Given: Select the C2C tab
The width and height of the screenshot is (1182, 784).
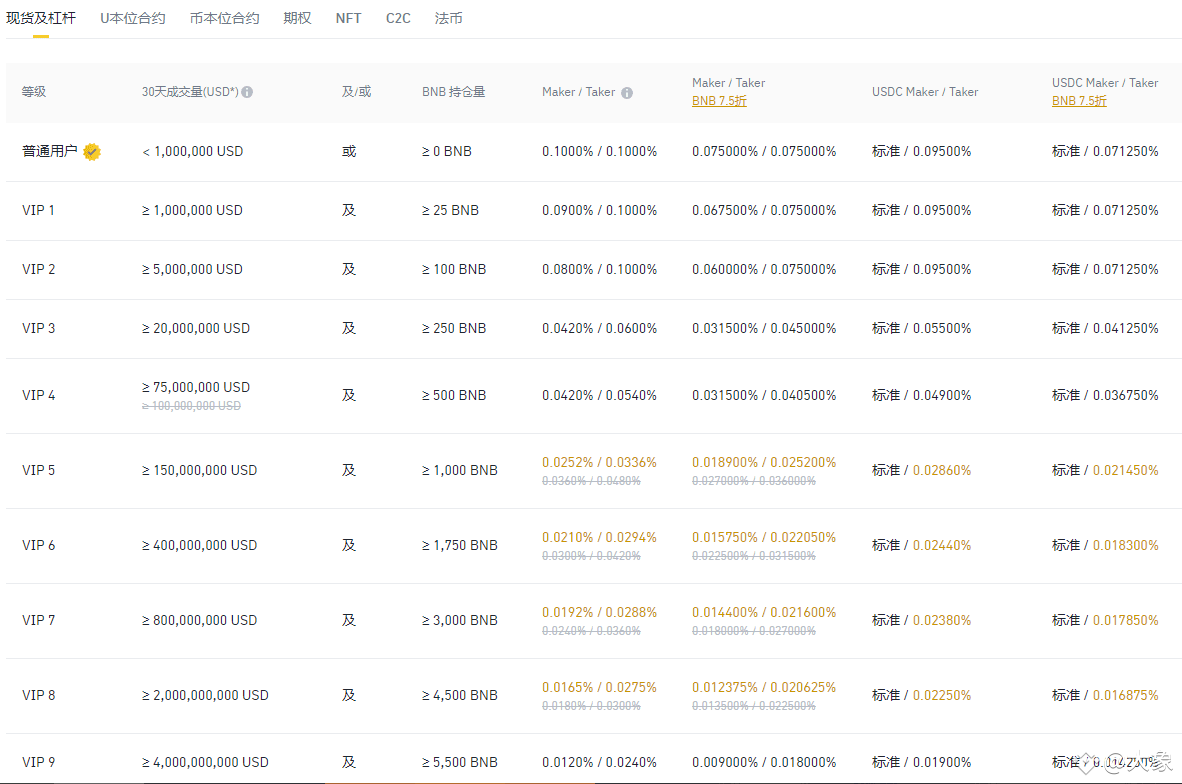Looking at the screenshot, I should pyautogui.click(x=398, y=18).
